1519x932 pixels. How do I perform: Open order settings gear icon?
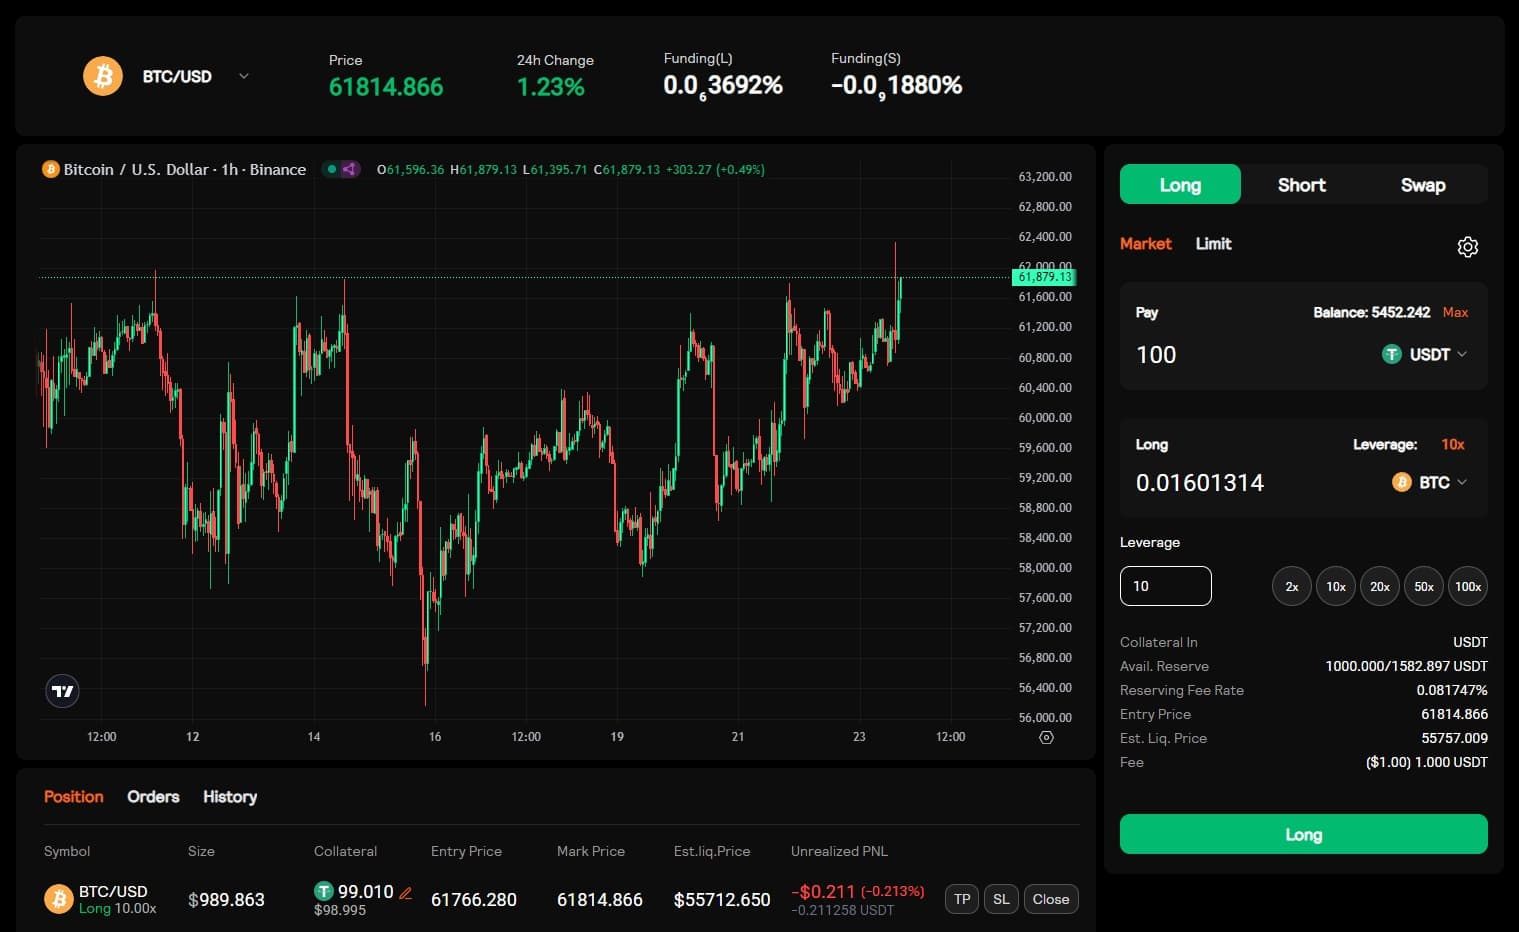[x=1467, y=247]
